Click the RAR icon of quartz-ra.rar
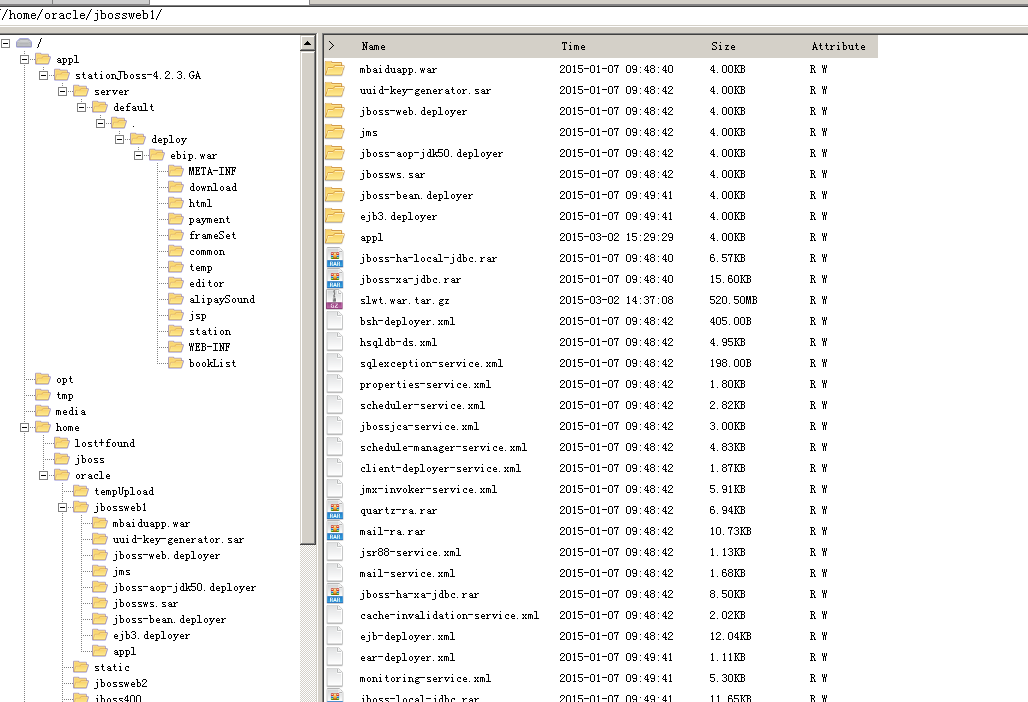The height and width of the screenshot is (702, 1028). click(x=335, y=510)
